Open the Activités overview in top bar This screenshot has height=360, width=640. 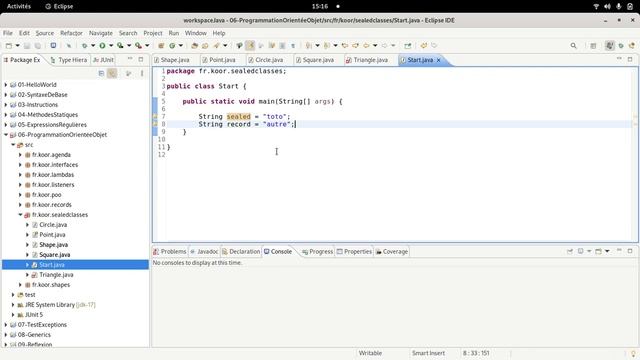[19, 7]
